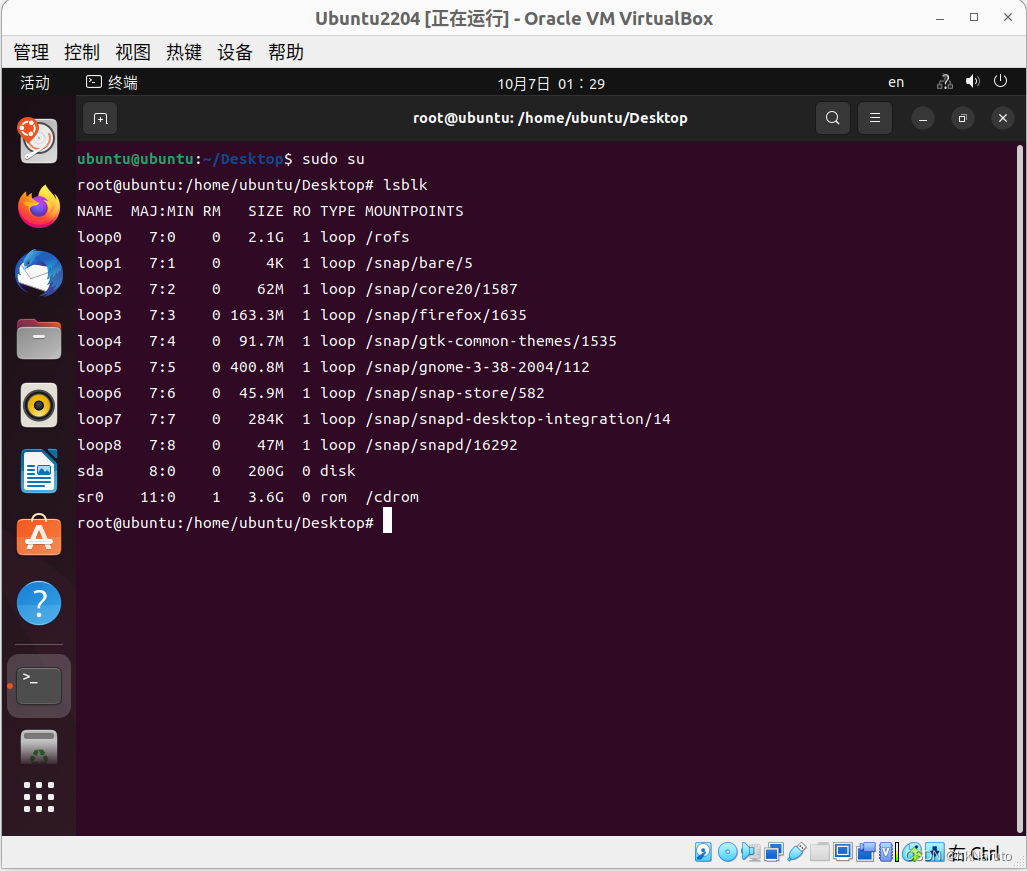Click the network icon in top bar
Viewport: 1027px width, 871px height.
coord(944,82)
